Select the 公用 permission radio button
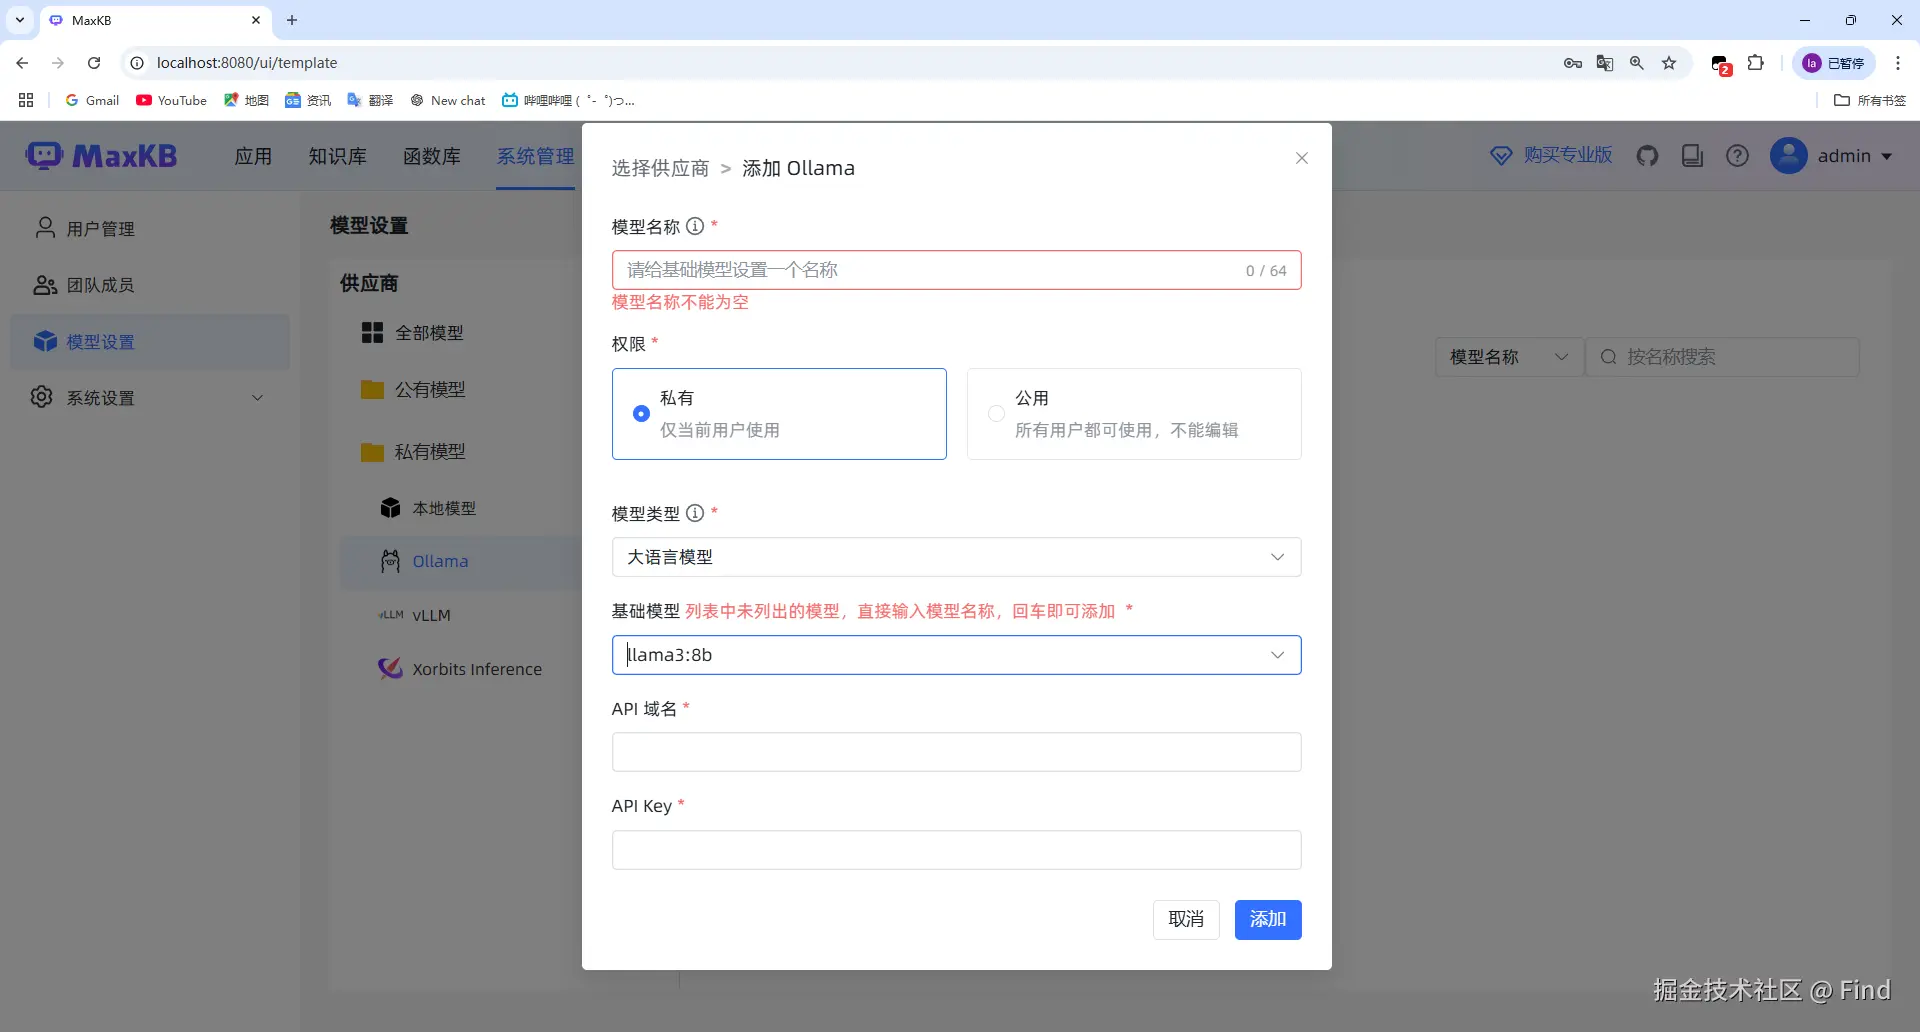This screenshot has width=1920, height=1032. pyautogui.click(x=996, y=413)
